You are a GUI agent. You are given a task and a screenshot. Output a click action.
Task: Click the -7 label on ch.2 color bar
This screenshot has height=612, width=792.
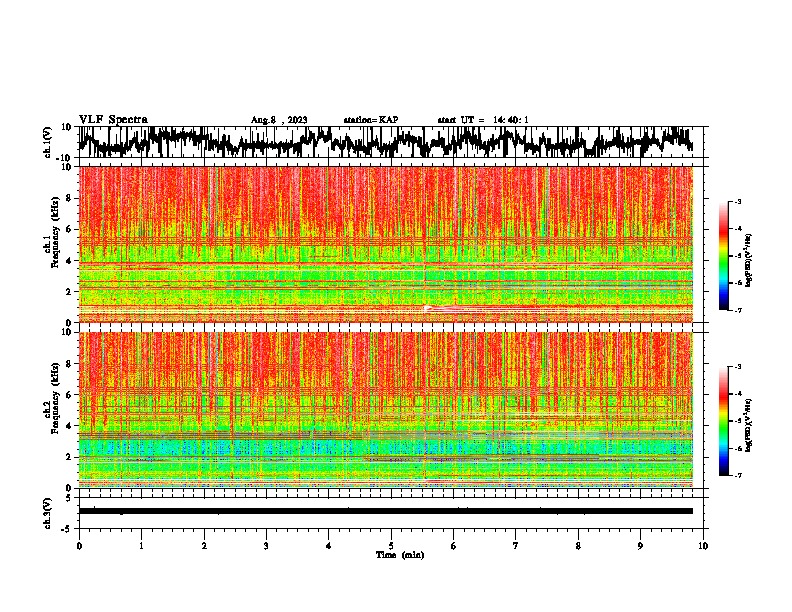point(738,476)
